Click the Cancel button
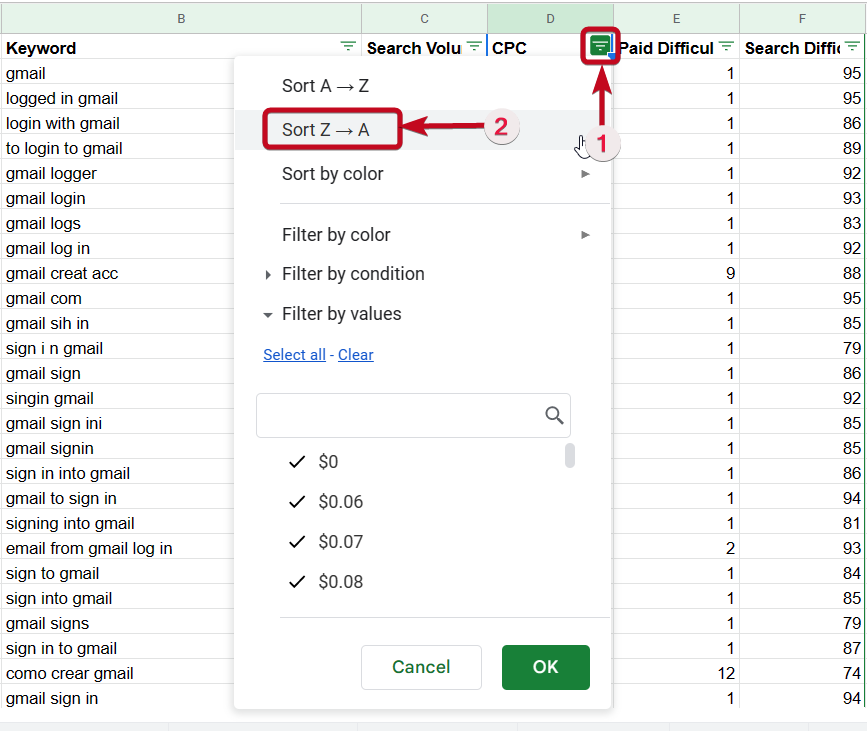 point(421,667)
